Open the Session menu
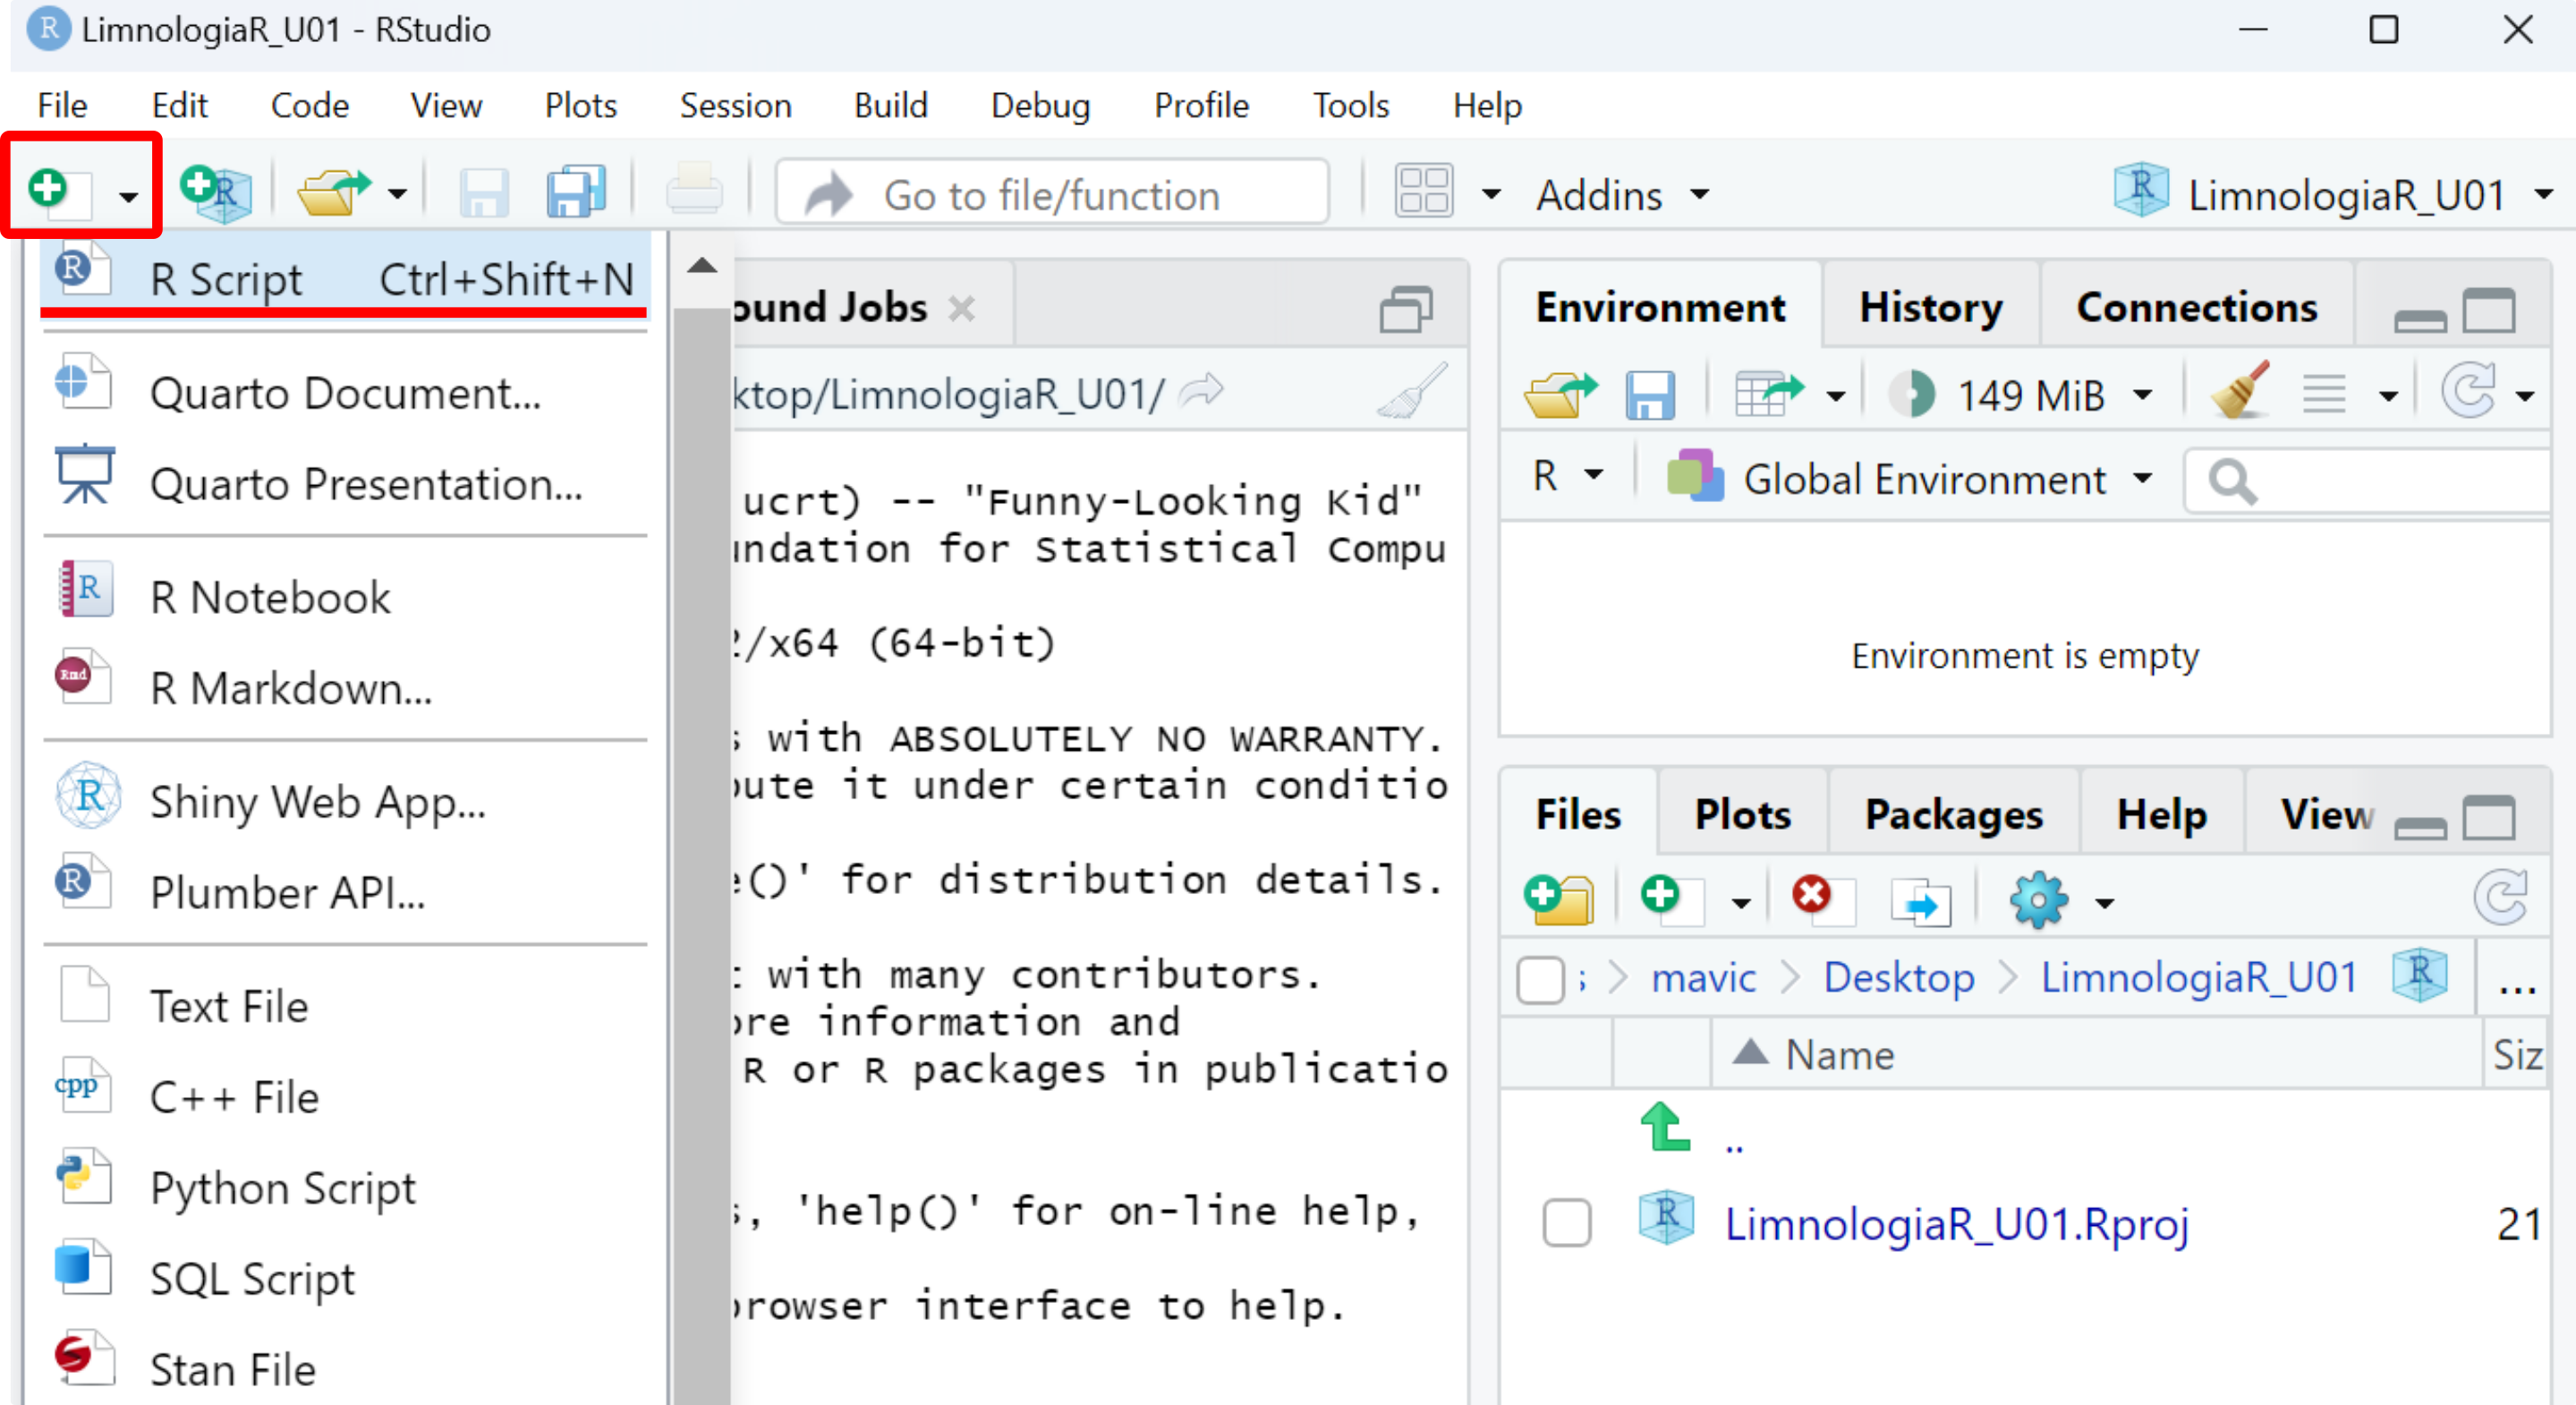 pyautogui.click(x=735, y=105)
